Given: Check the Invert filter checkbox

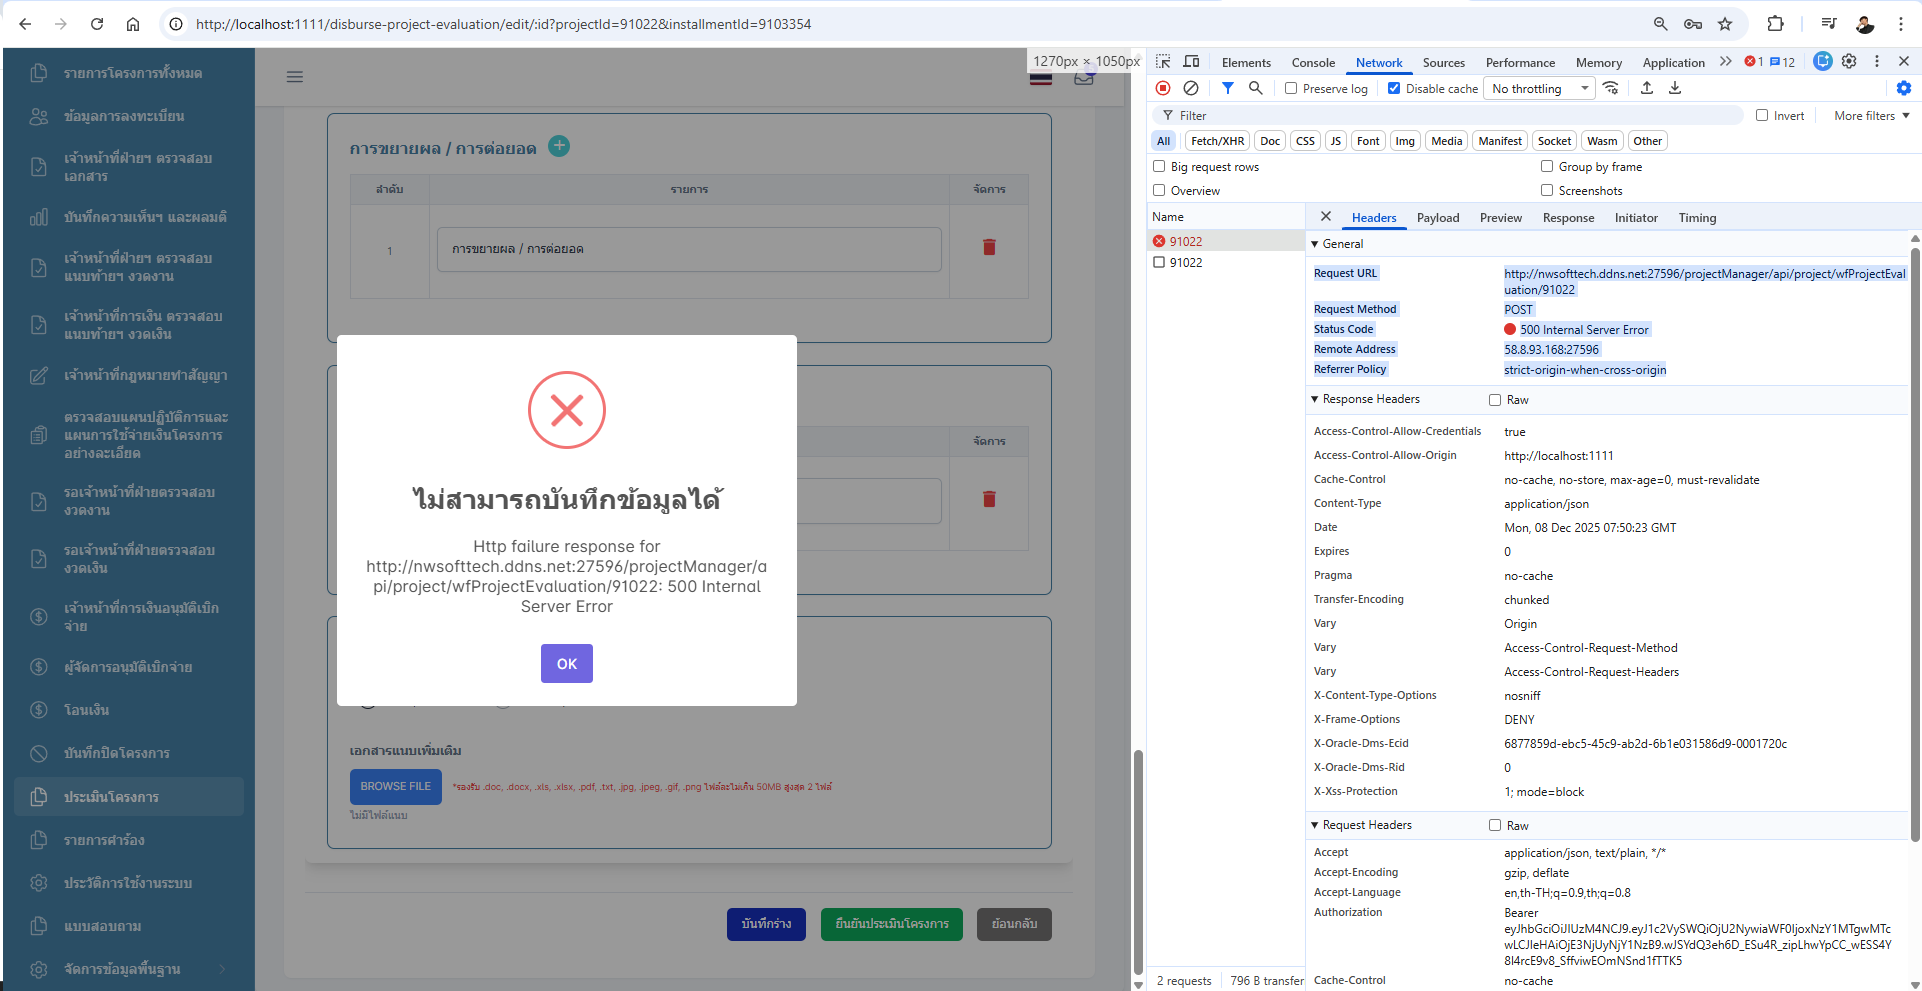Looking at the screenshot, I should [x=1762, y=116].
